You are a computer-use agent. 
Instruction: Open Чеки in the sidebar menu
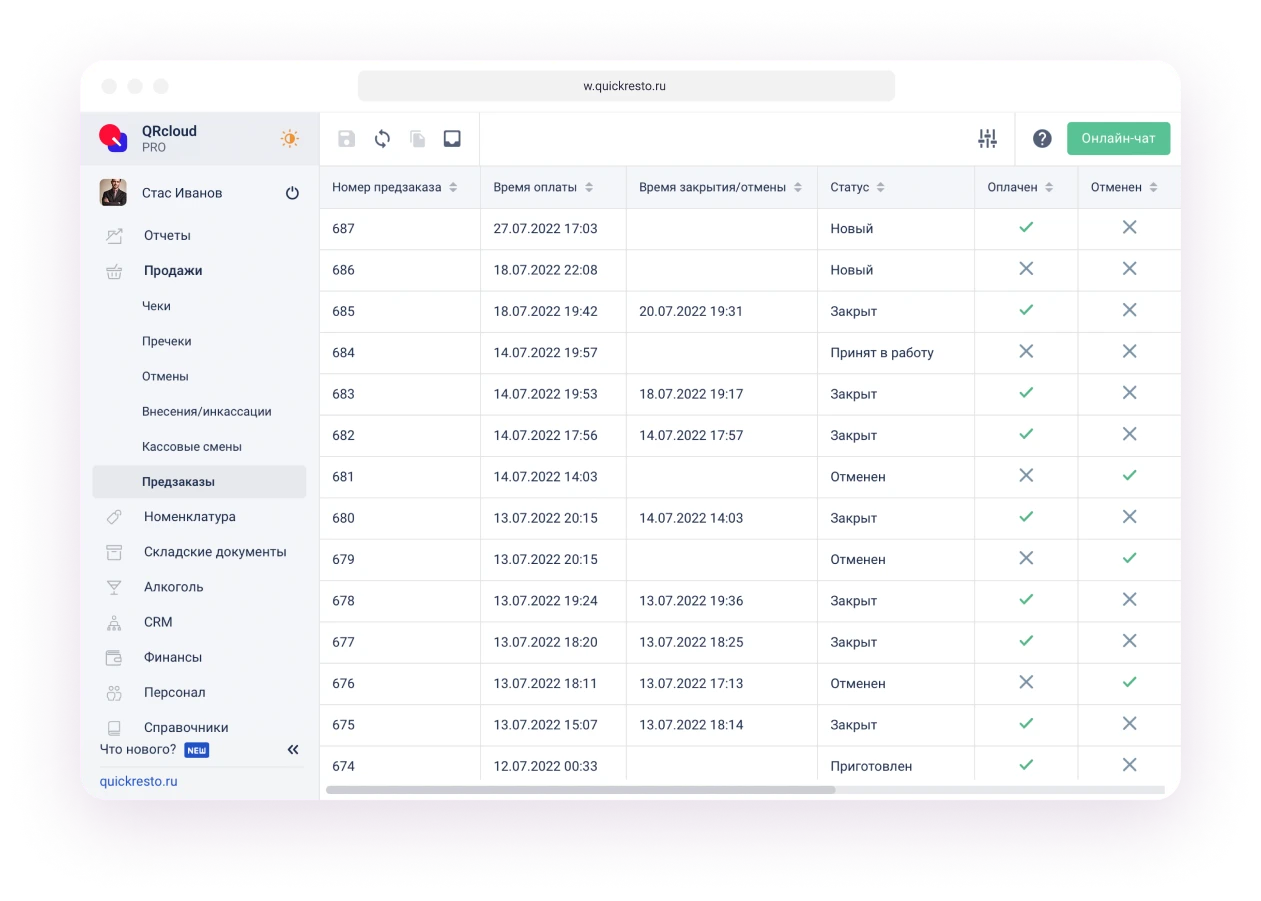coord(156,306)
